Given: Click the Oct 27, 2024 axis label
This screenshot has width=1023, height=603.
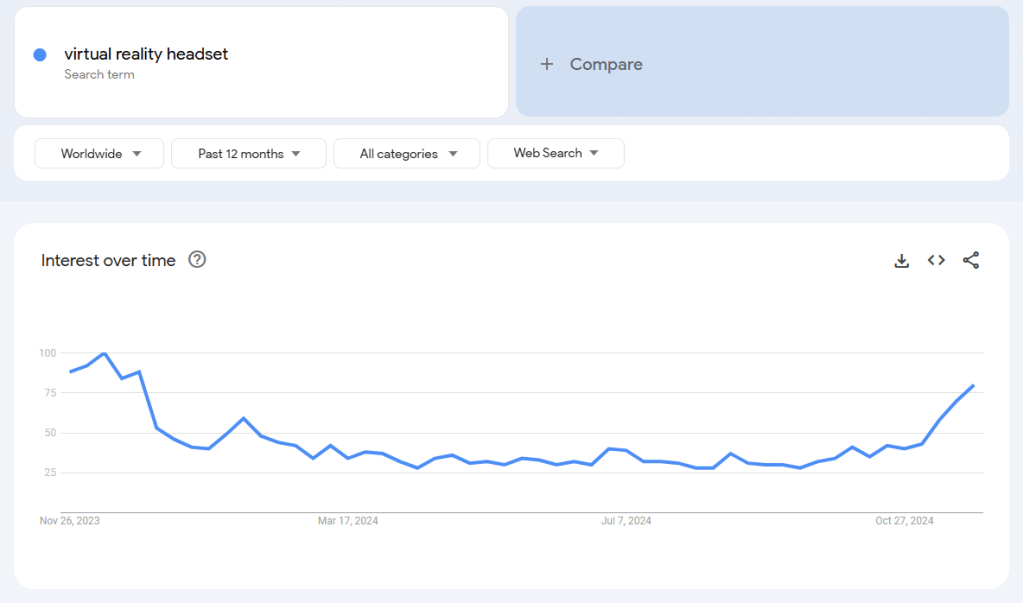Looking at the screenshot, I should (904, 521).
